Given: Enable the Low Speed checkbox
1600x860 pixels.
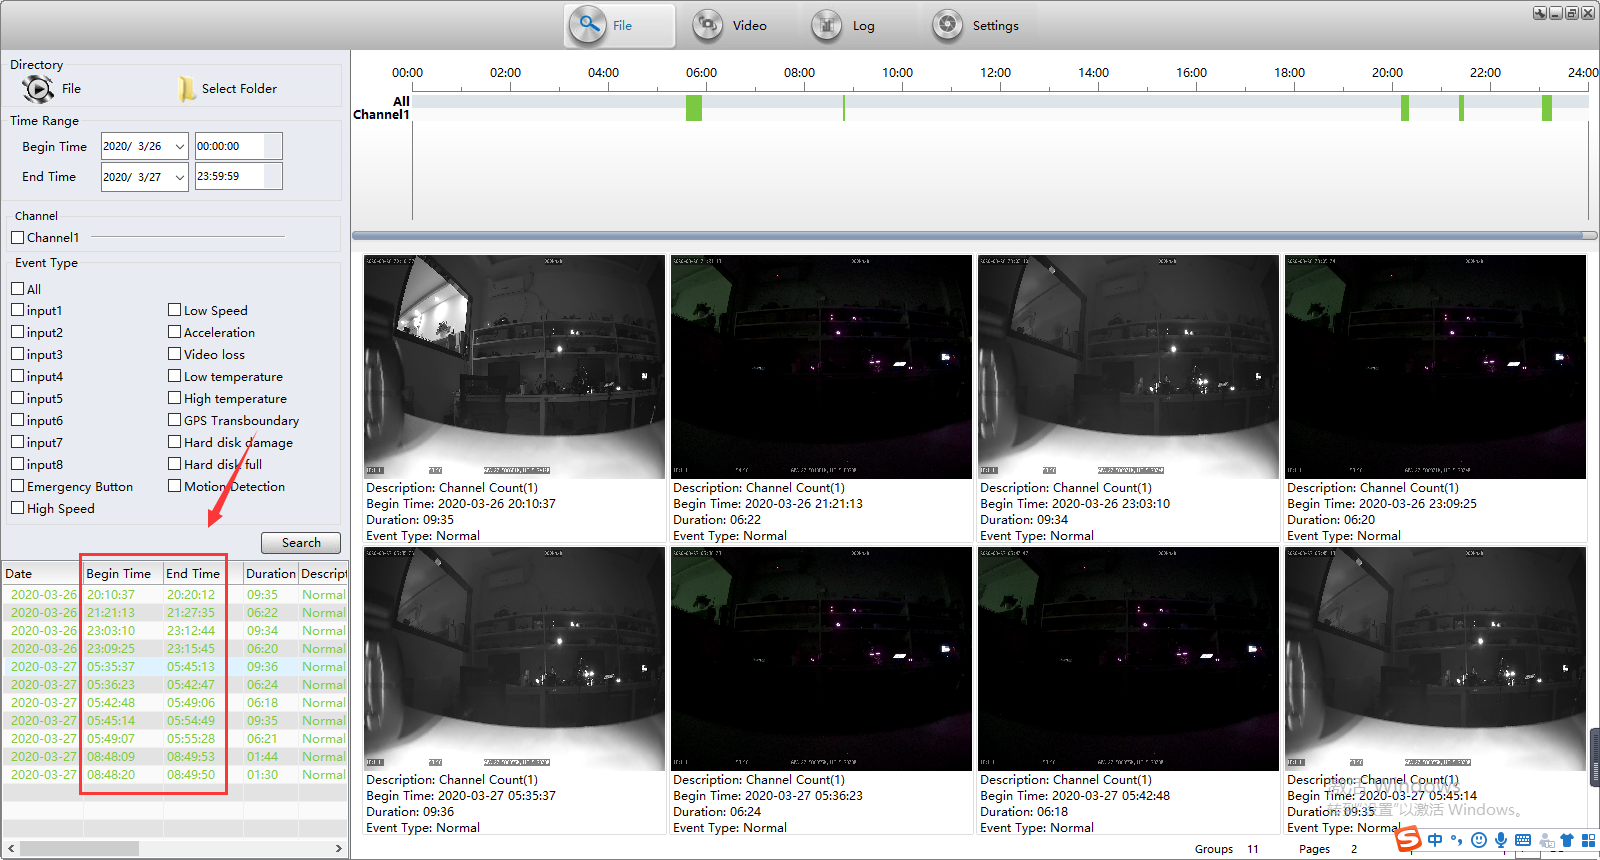Looking at the screenshot, I should tap(175, 310).
